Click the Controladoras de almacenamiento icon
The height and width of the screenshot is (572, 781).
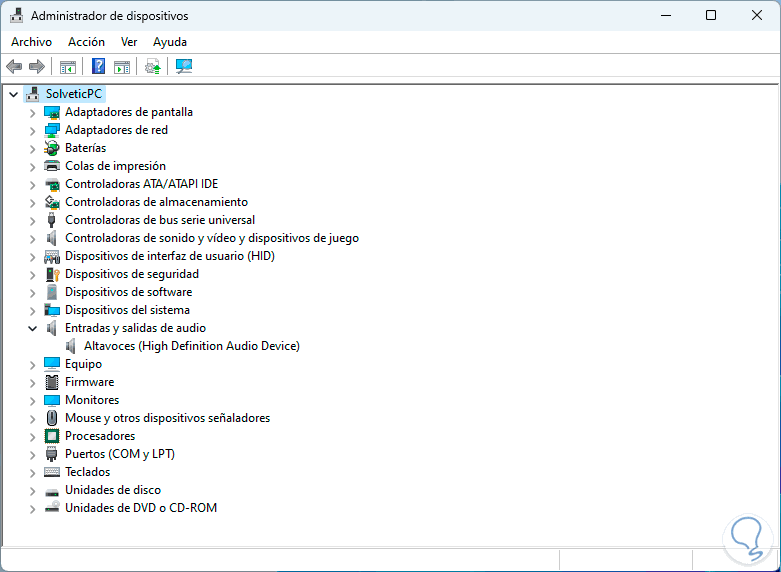pos(52,202)
